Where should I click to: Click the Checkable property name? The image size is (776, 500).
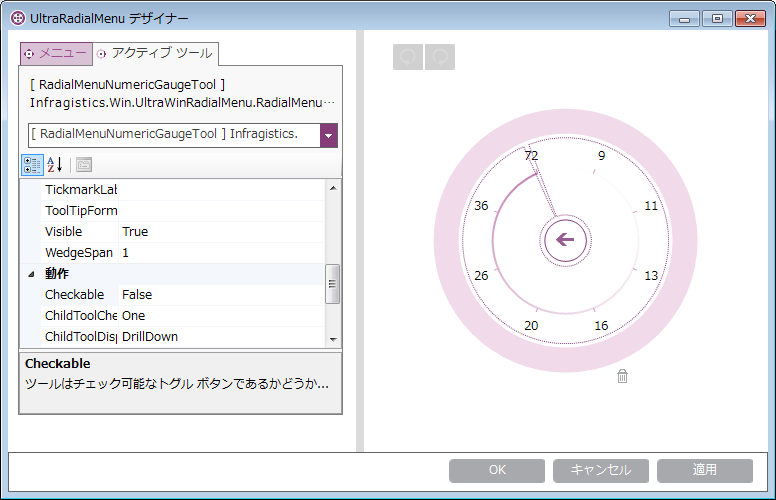click(x=74, y=295)
